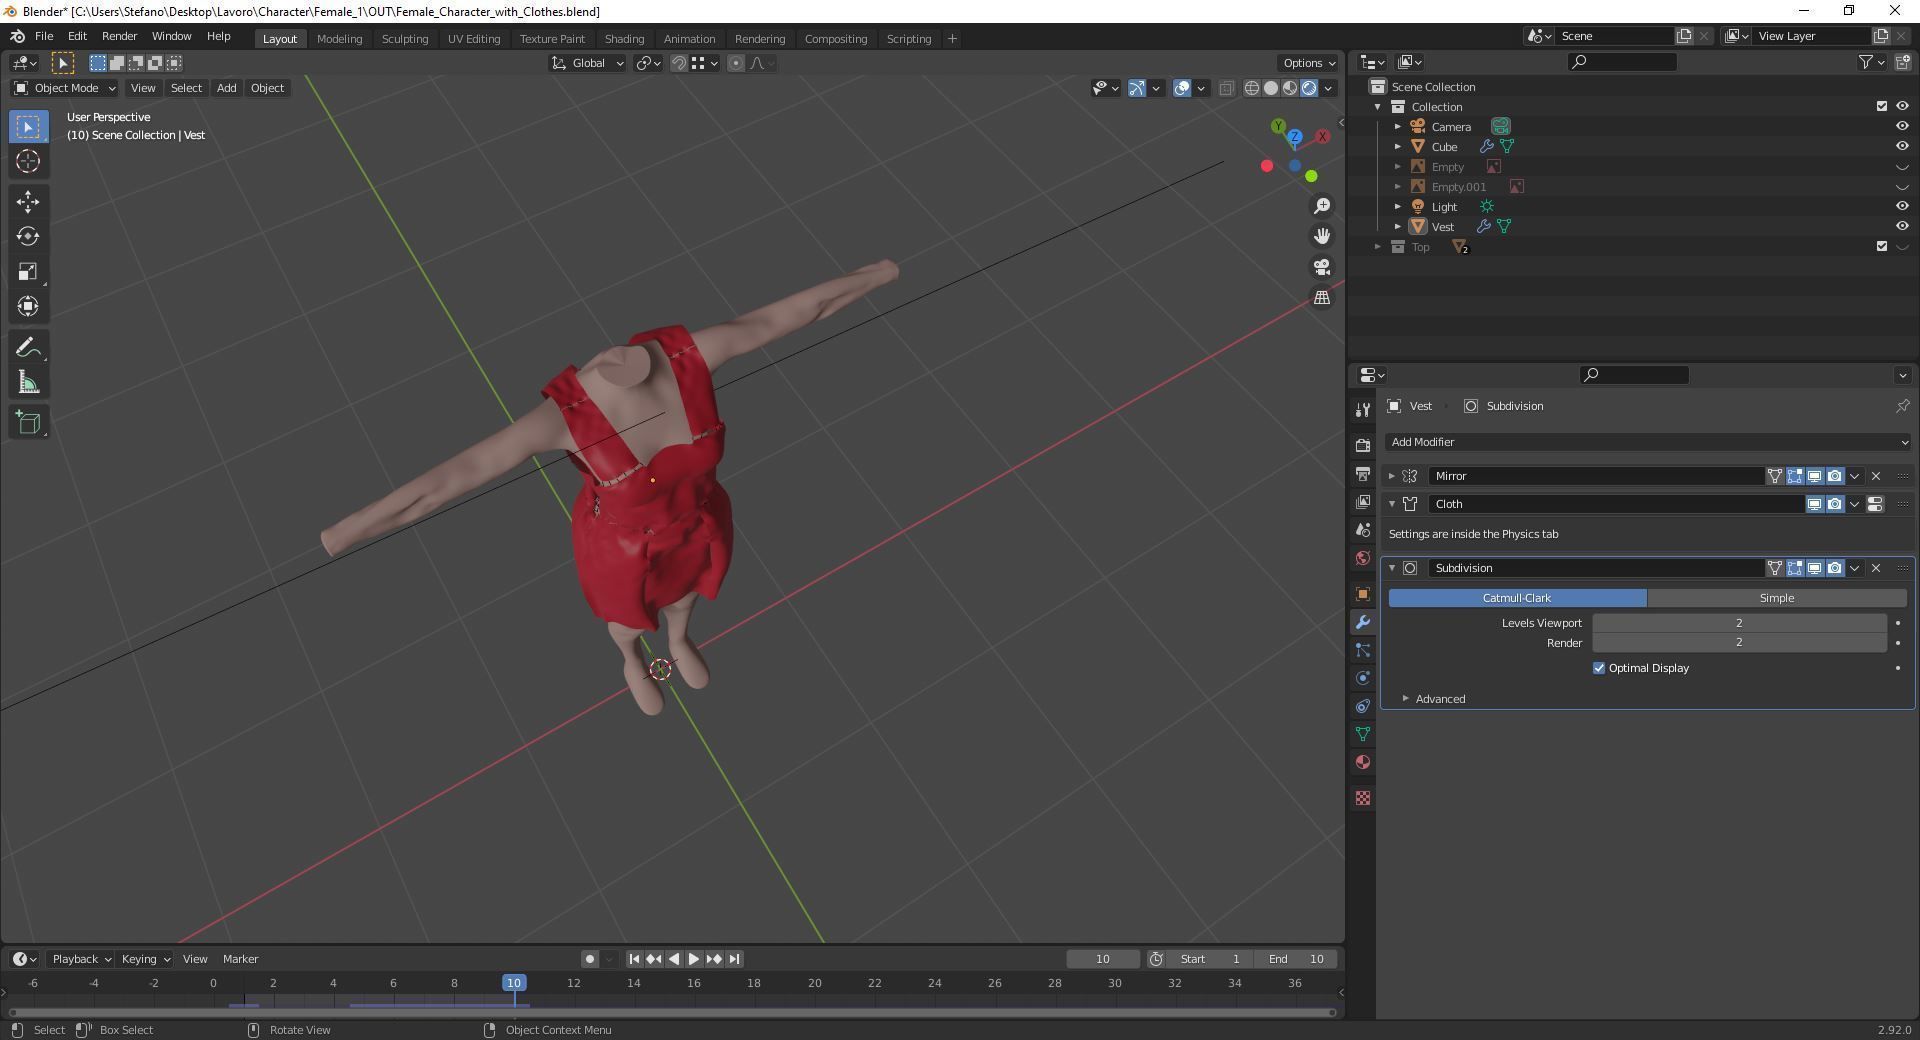
Task: Select the Move tool in toolbar
Action: [x=28, y=202]
